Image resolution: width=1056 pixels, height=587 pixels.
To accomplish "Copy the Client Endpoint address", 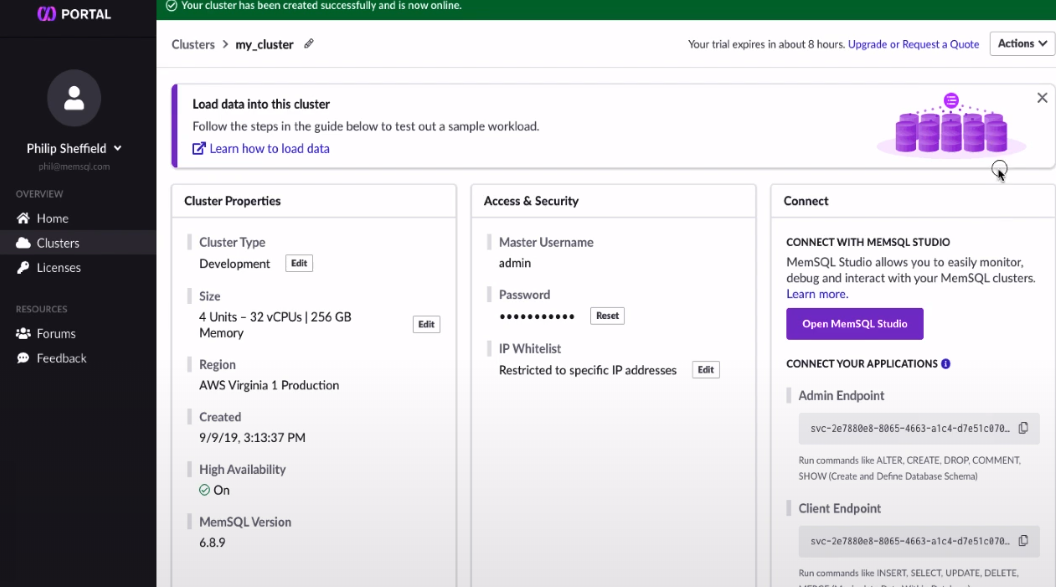I will pos(1022,541).
